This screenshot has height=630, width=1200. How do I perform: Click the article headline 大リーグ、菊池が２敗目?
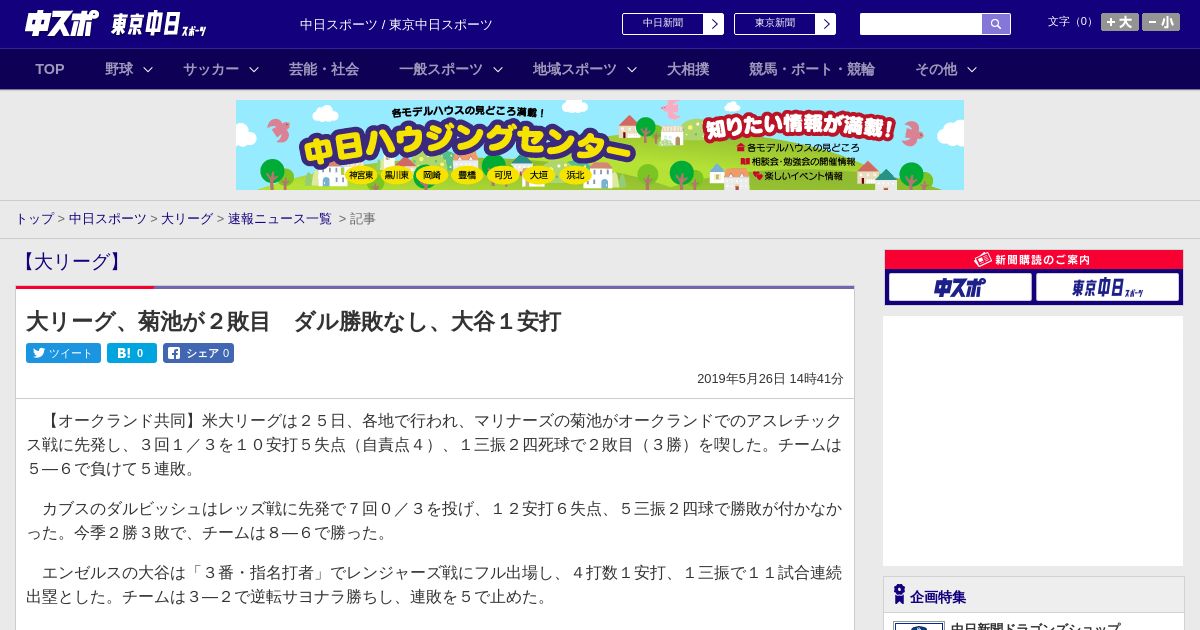[x=293, y=321]
